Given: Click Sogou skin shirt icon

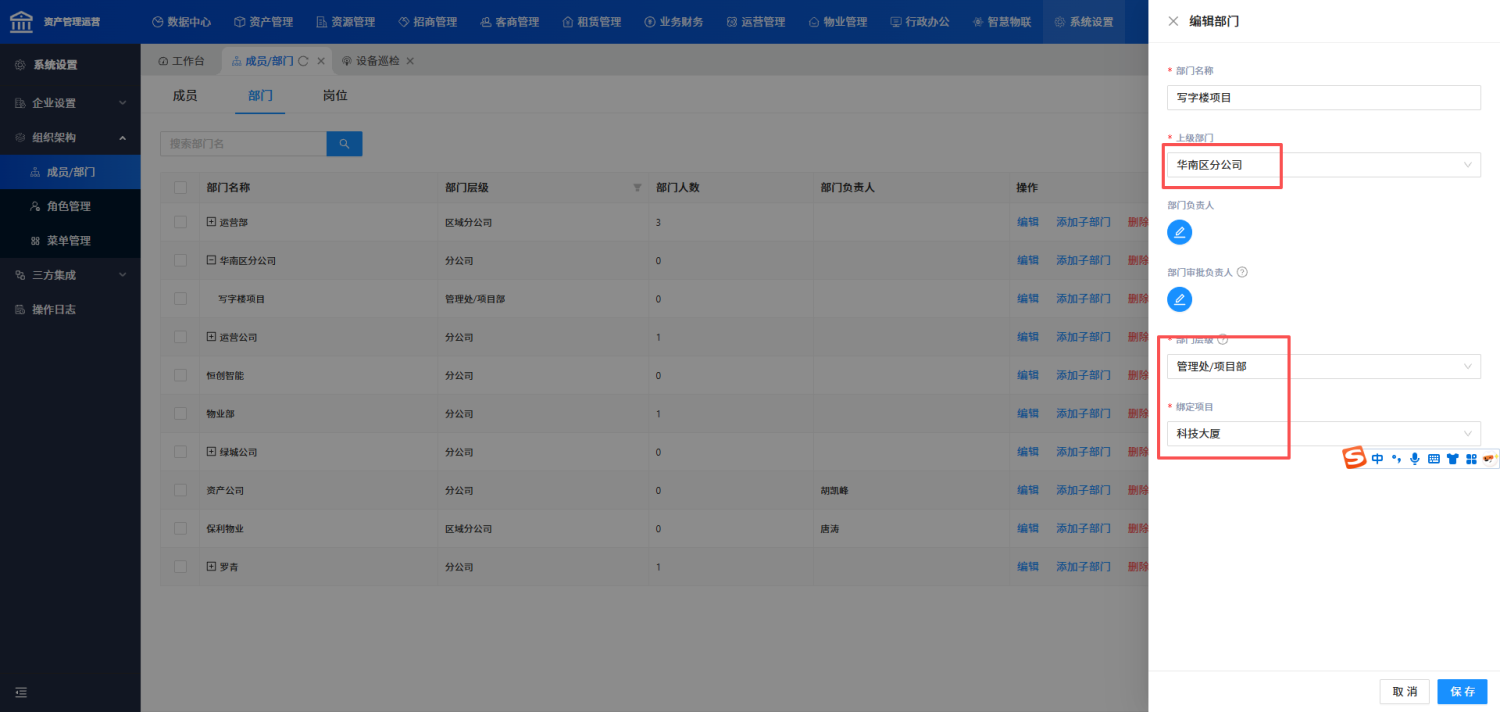Looking at the screenshot, I should pyautogui.click(x=1452, y=459).
